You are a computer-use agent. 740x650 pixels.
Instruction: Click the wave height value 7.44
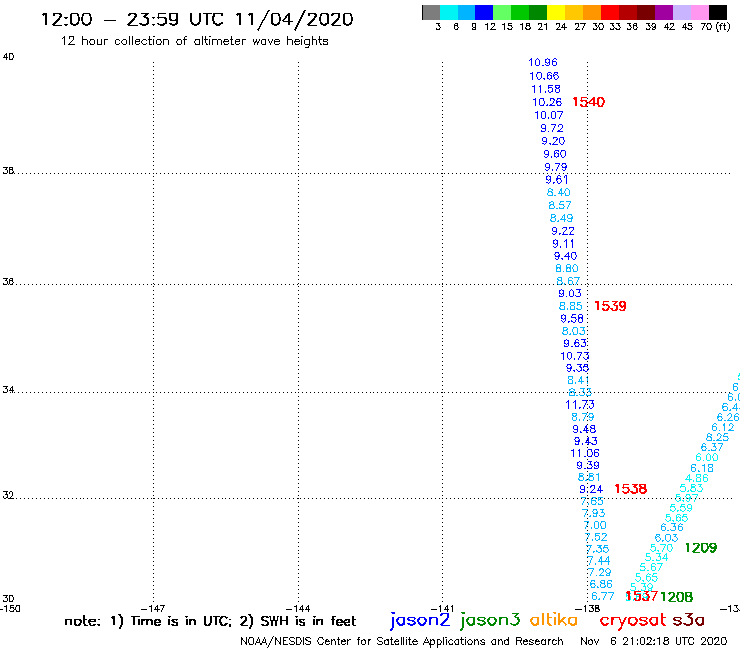tap(599, 561)
